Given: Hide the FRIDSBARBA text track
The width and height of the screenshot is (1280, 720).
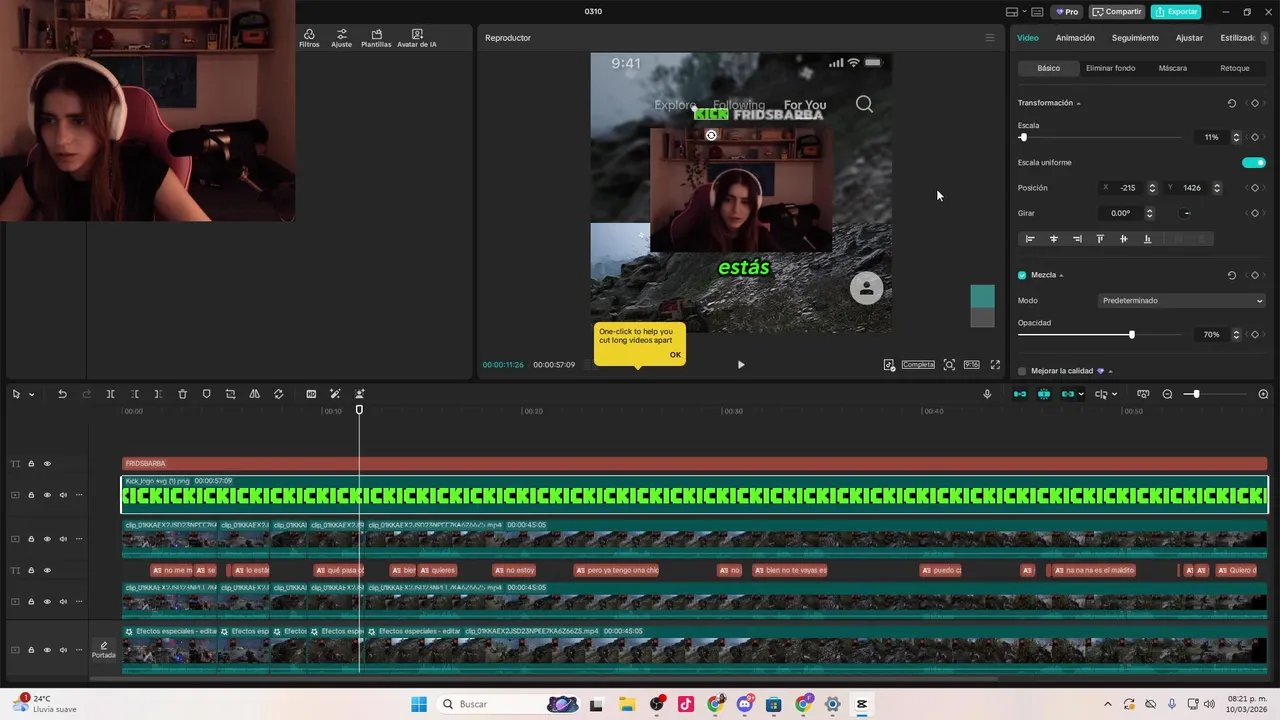Looking at the screenshot, I should pyautogui.click(x=47, y=464).
